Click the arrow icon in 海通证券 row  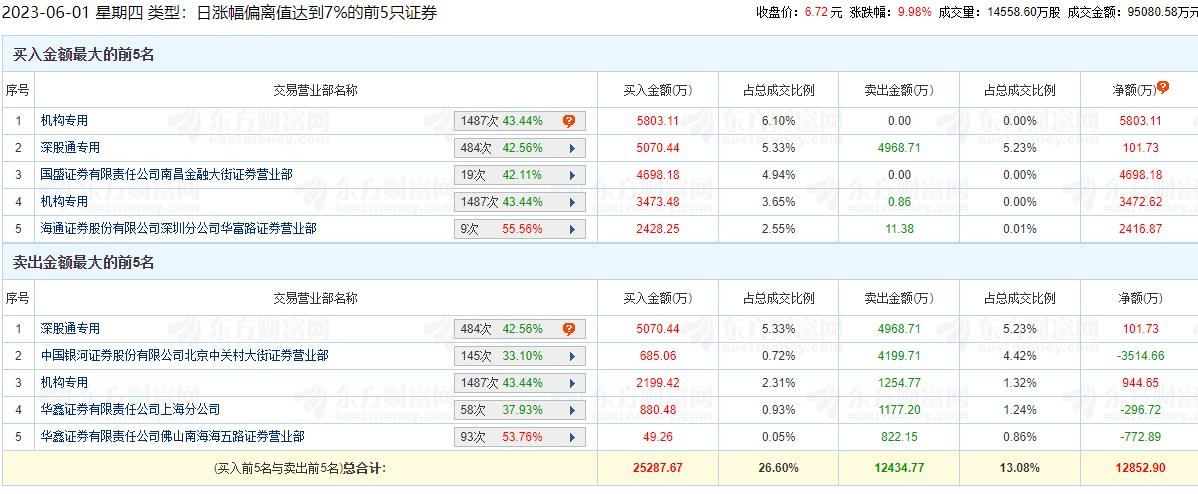571,229
